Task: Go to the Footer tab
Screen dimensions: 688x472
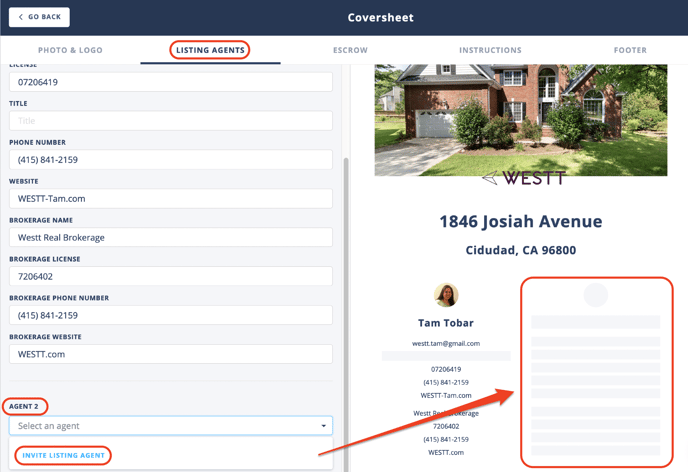Action: [630, 50]
